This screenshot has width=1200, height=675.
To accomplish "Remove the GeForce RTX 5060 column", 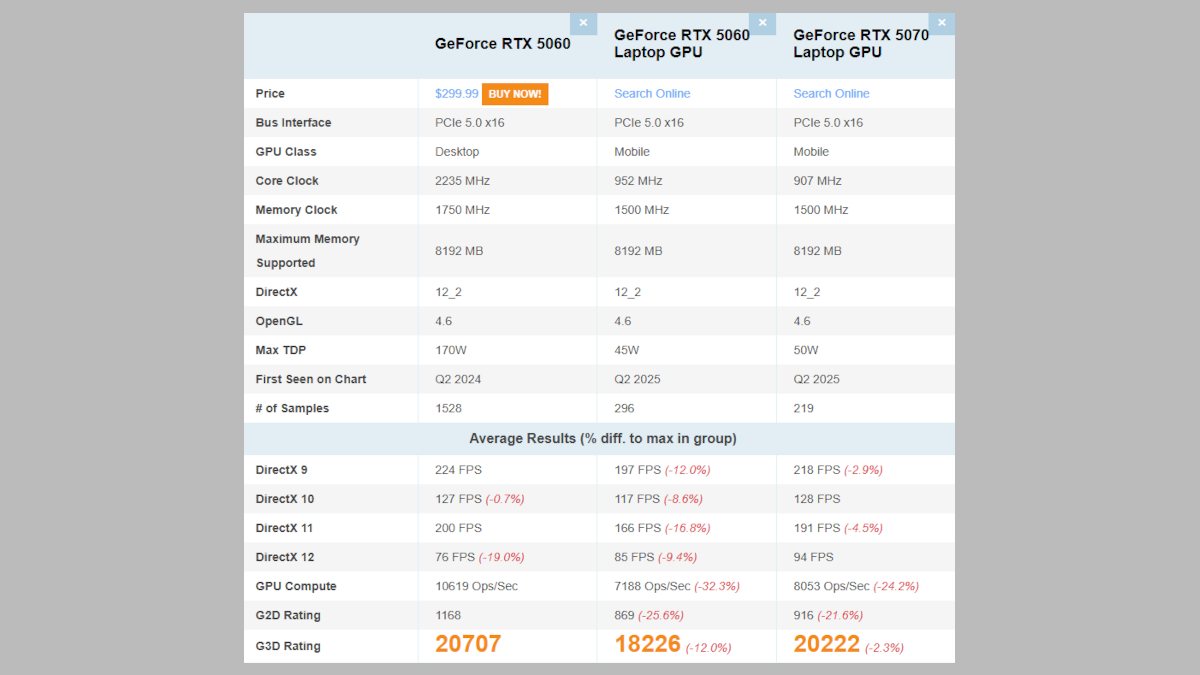I will coord(583,23).
